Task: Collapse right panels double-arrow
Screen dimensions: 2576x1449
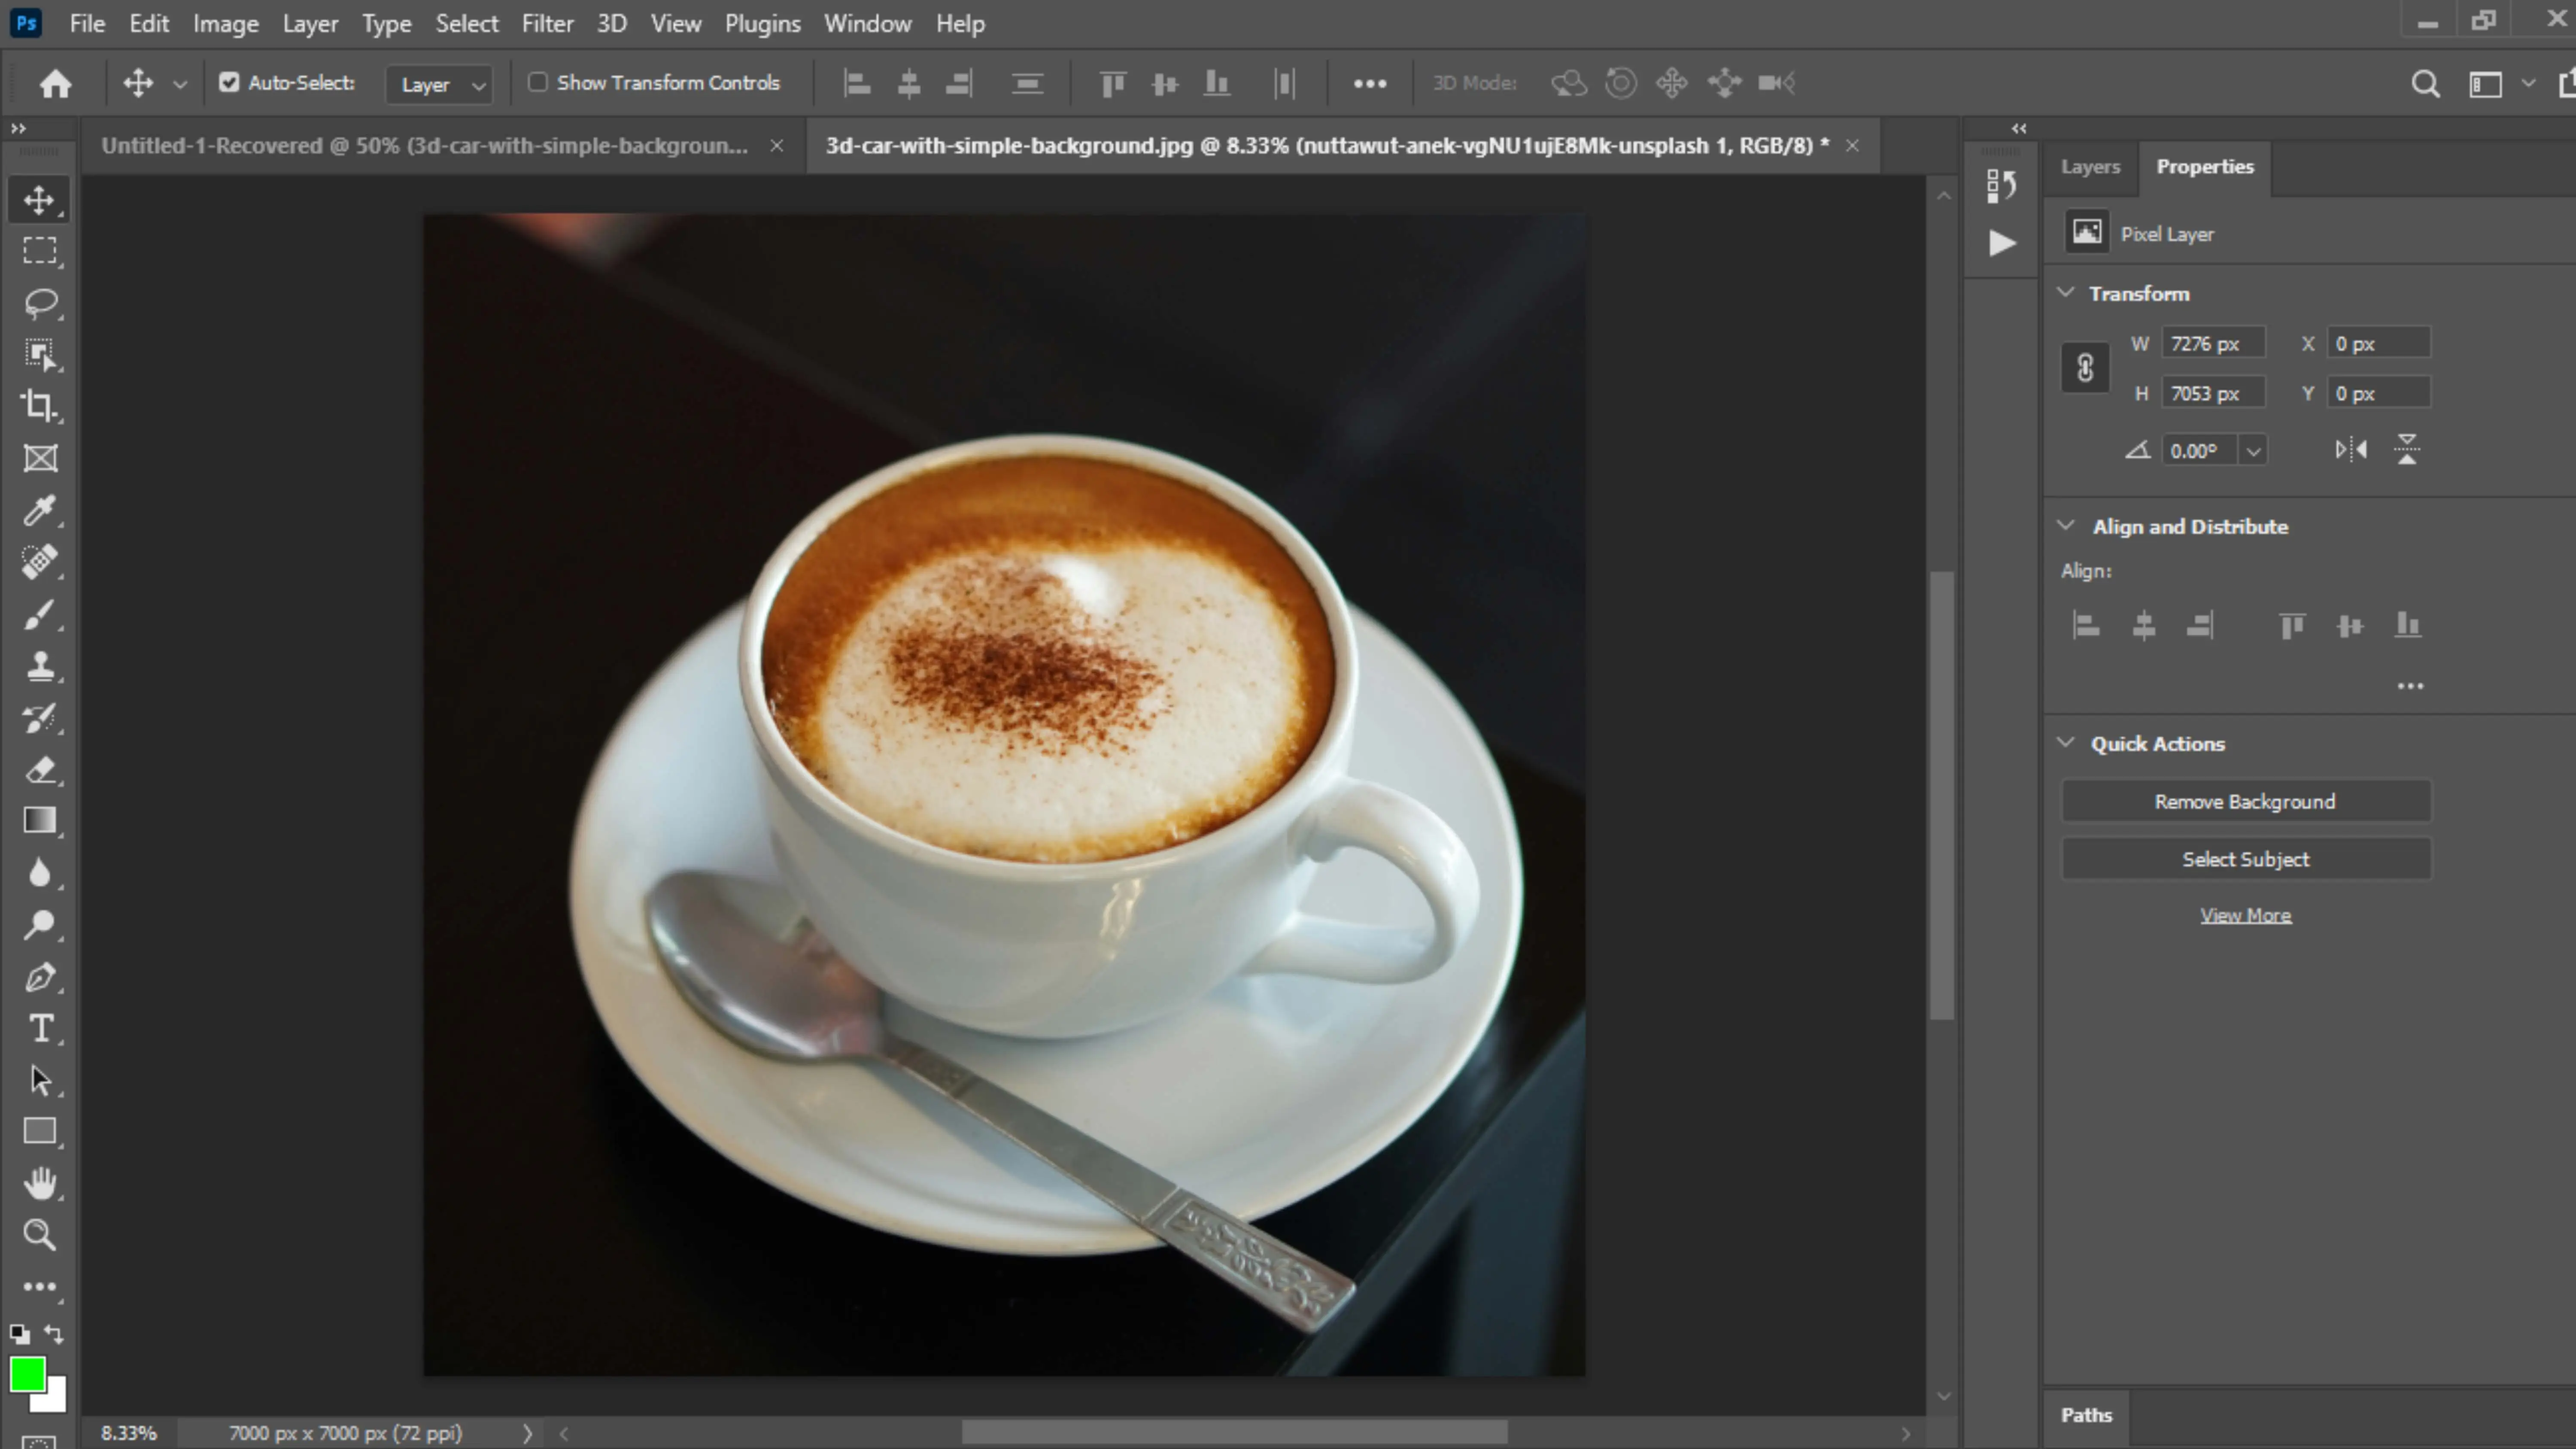Action: (x=2019, y=128)
